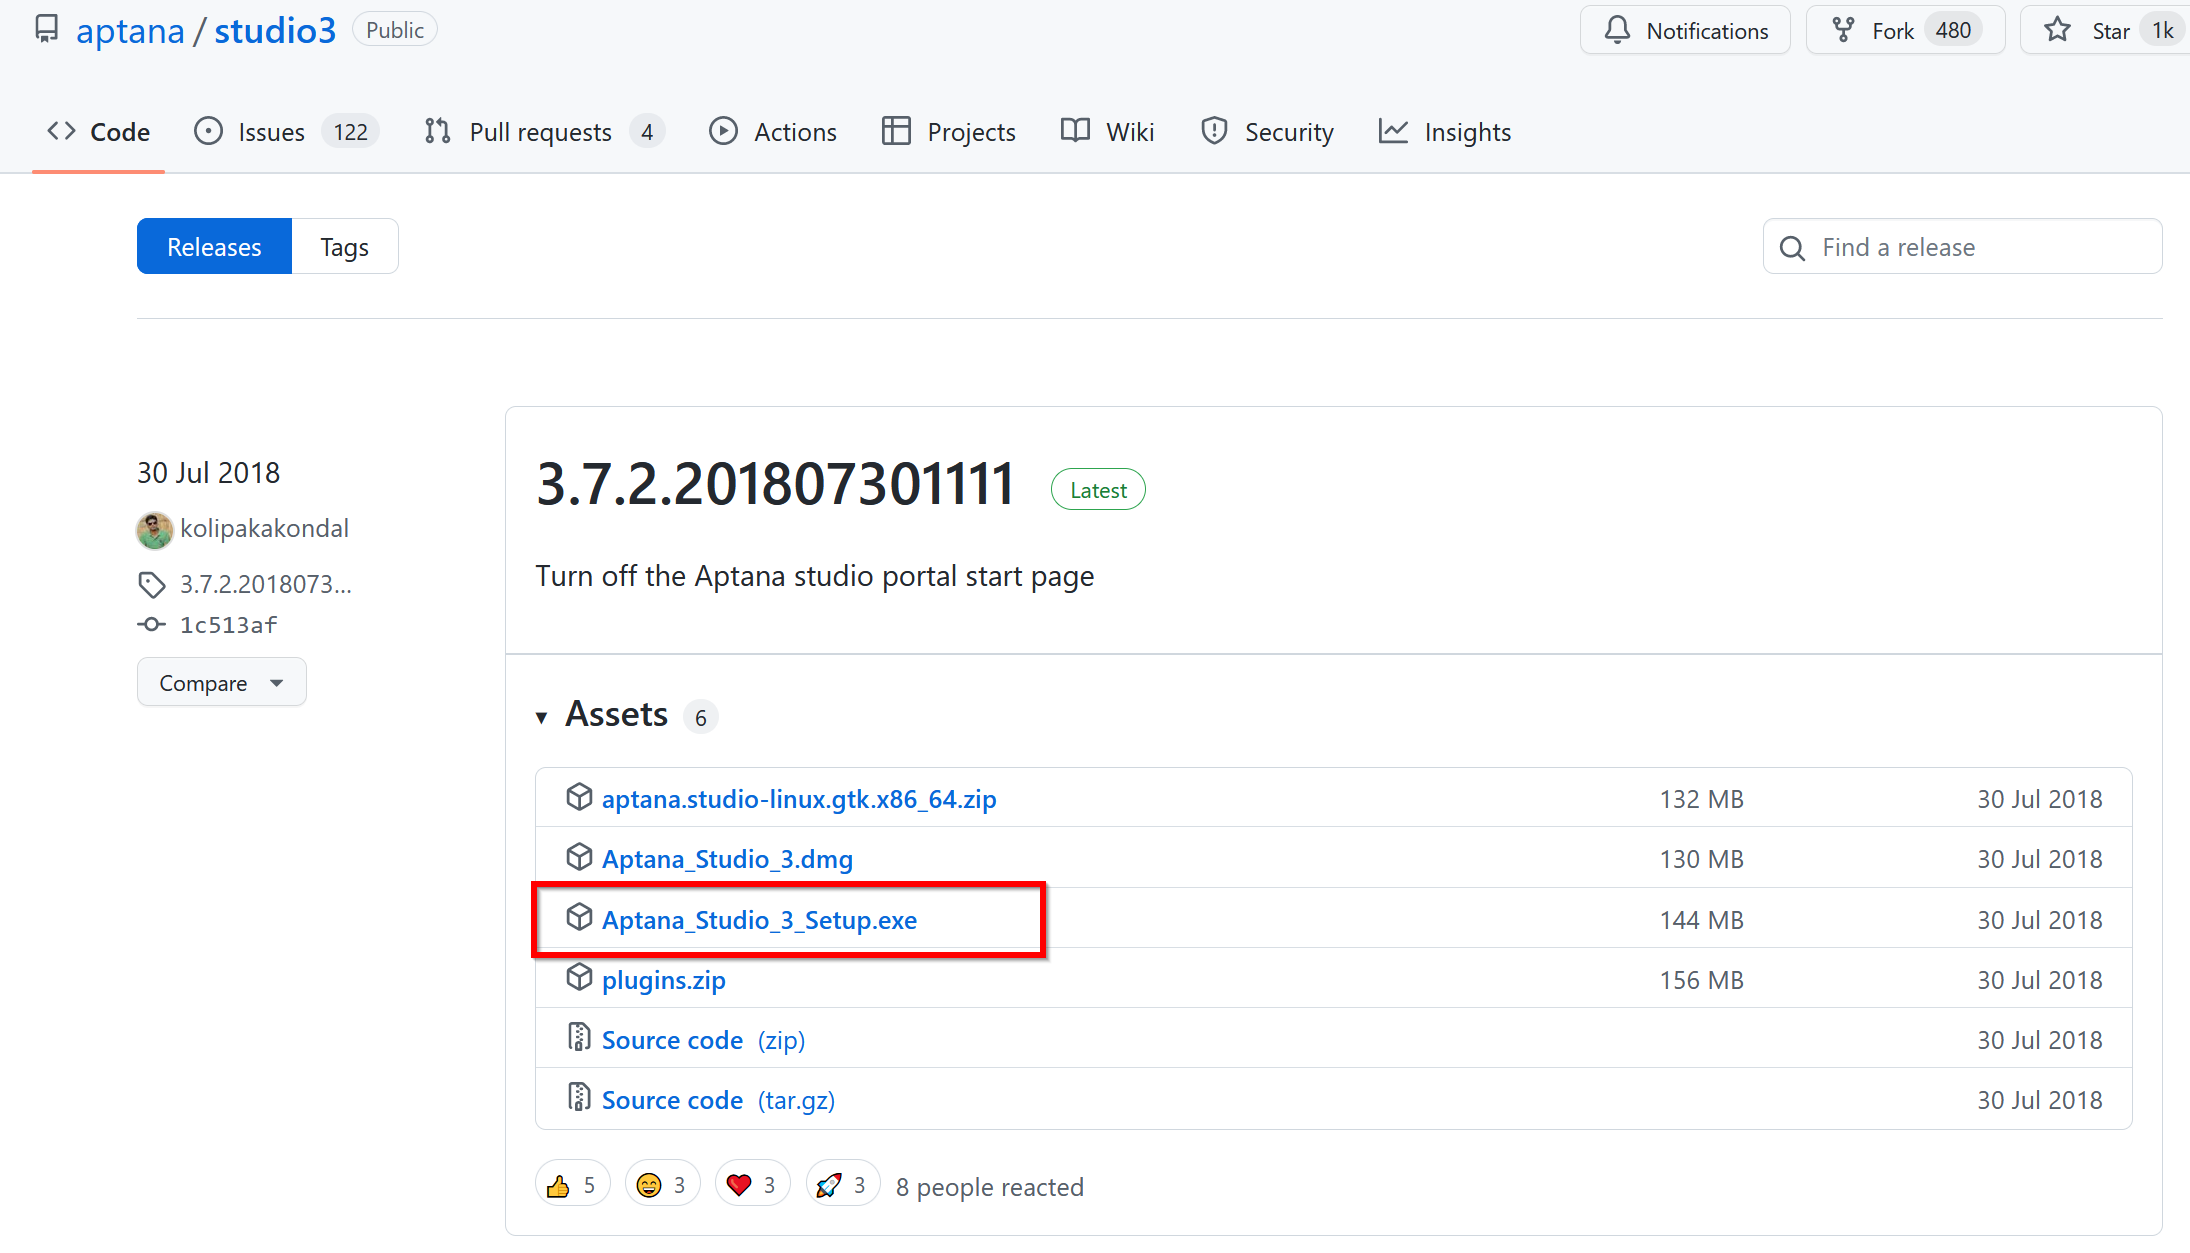Open the Compare dropdown

point(222,683)
